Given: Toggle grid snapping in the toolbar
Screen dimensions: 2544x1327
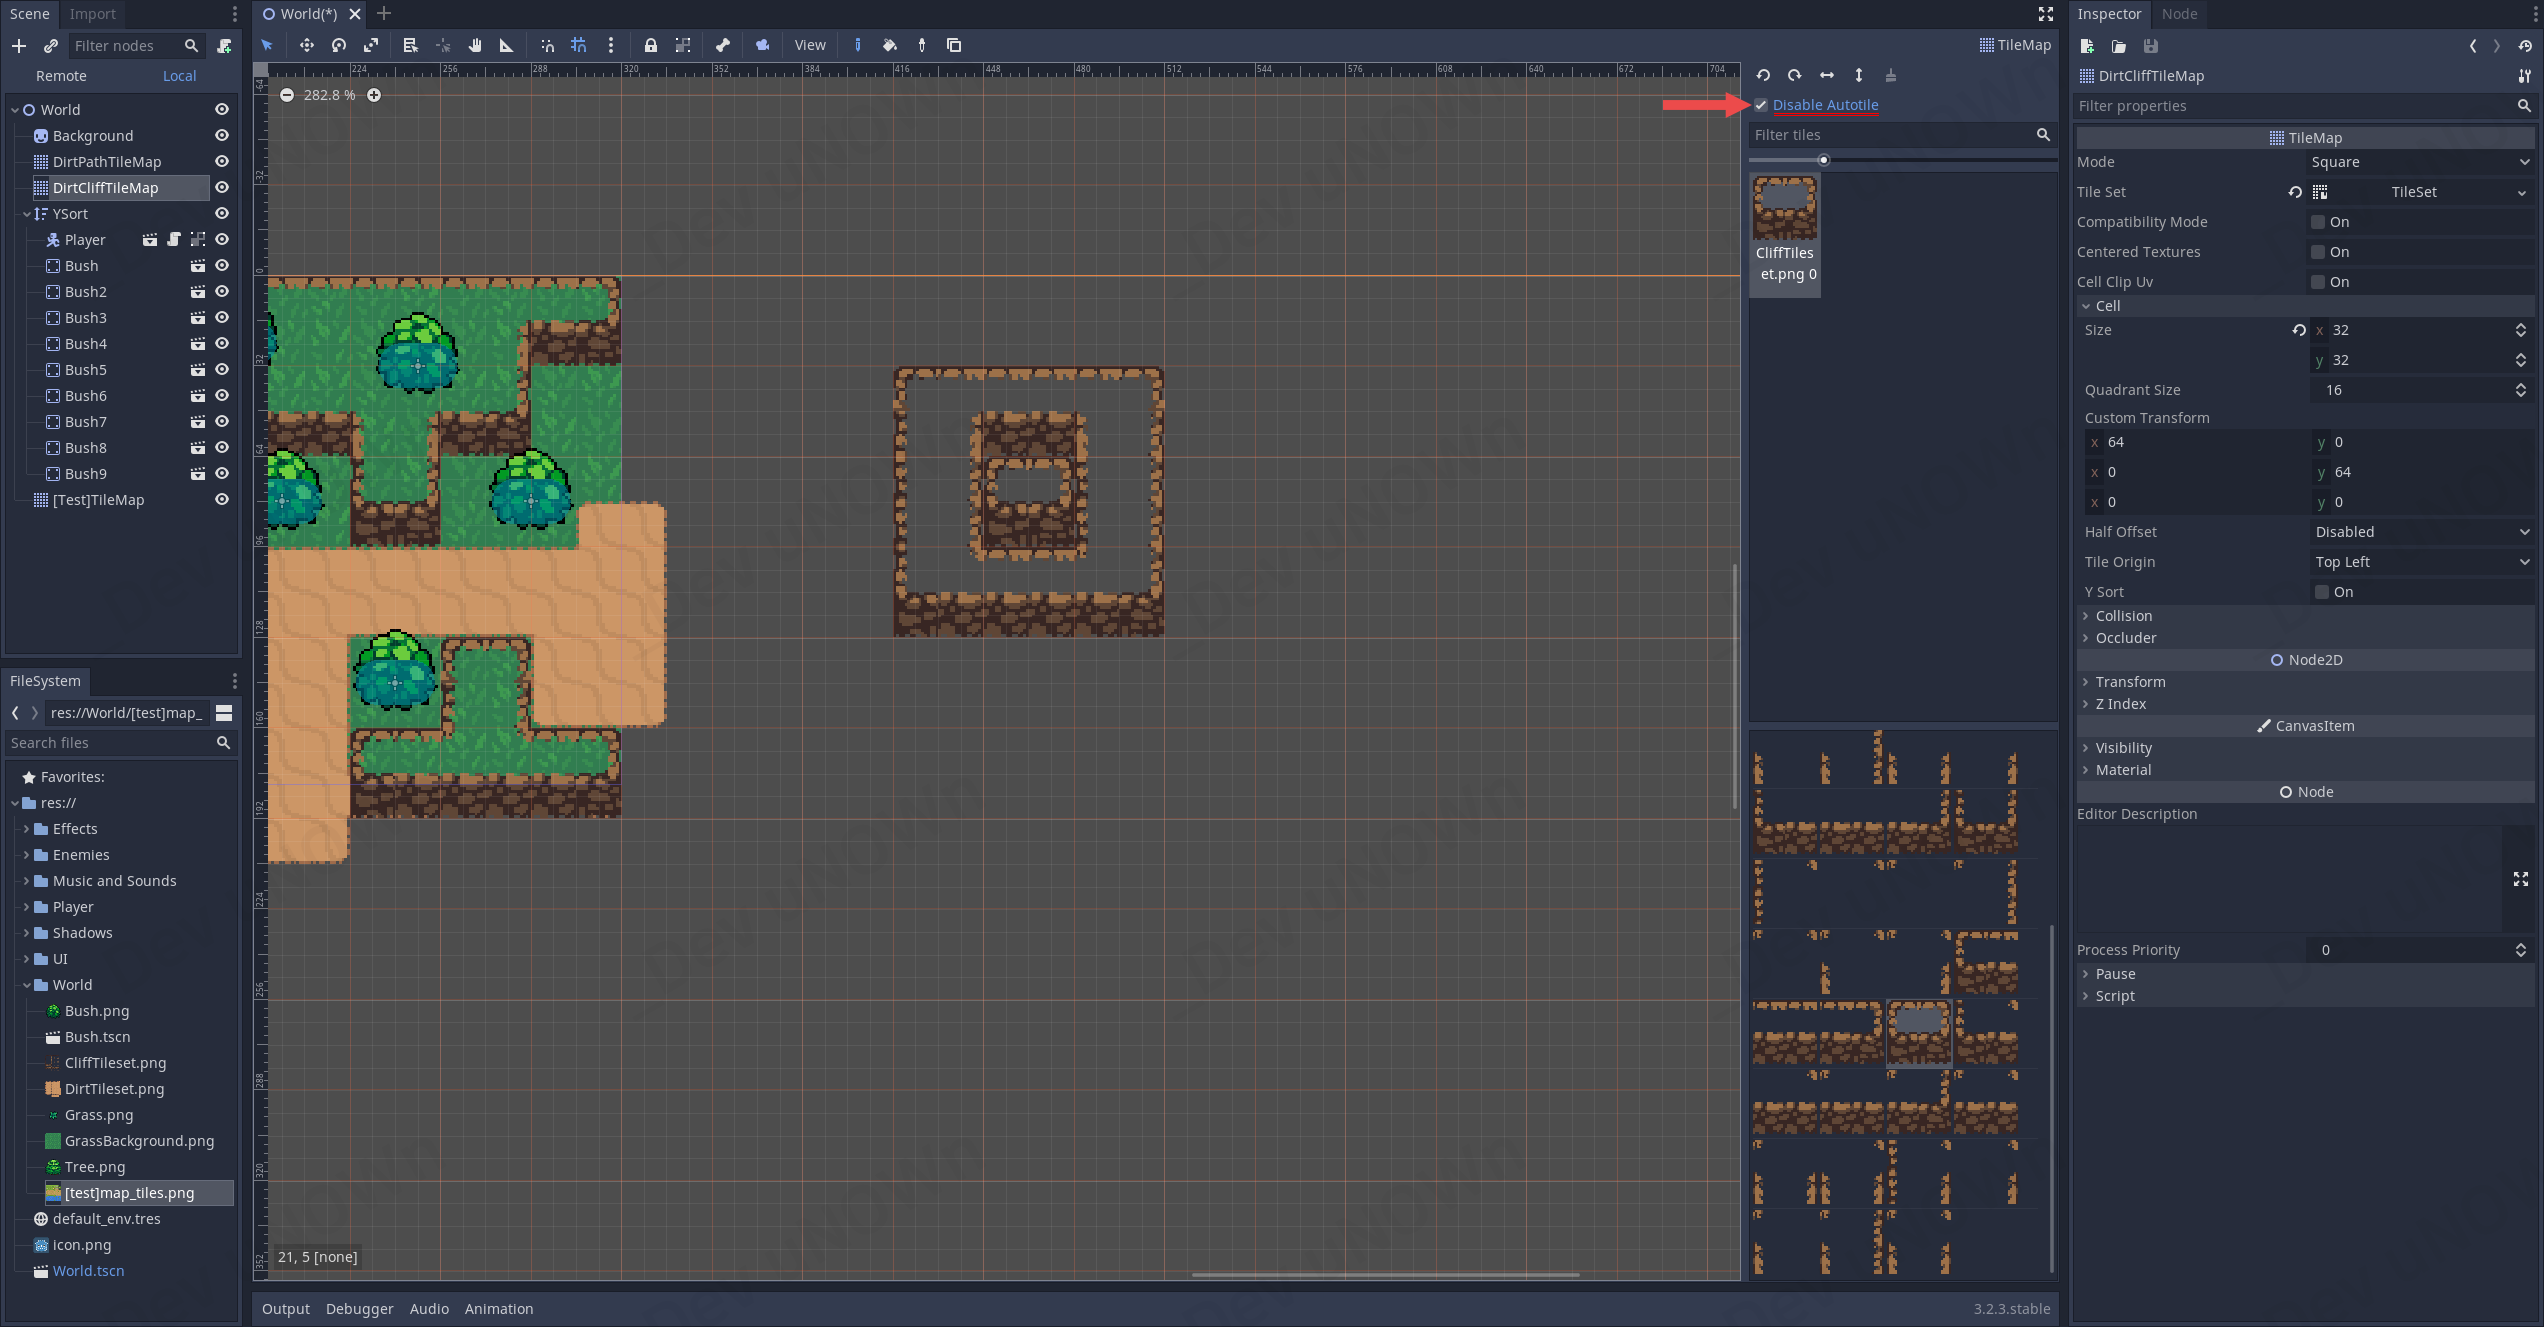Looking at the screenshot, I should [x=579, y=45].
